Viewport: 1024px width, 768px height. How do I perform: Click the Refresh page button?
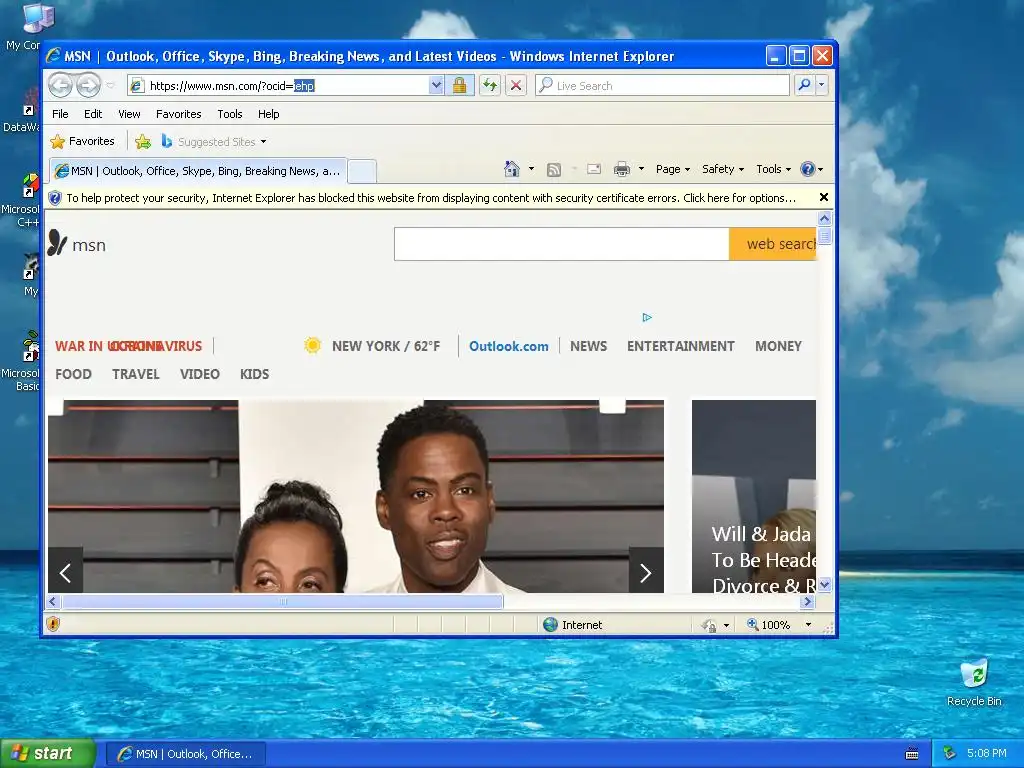(490, 86)
